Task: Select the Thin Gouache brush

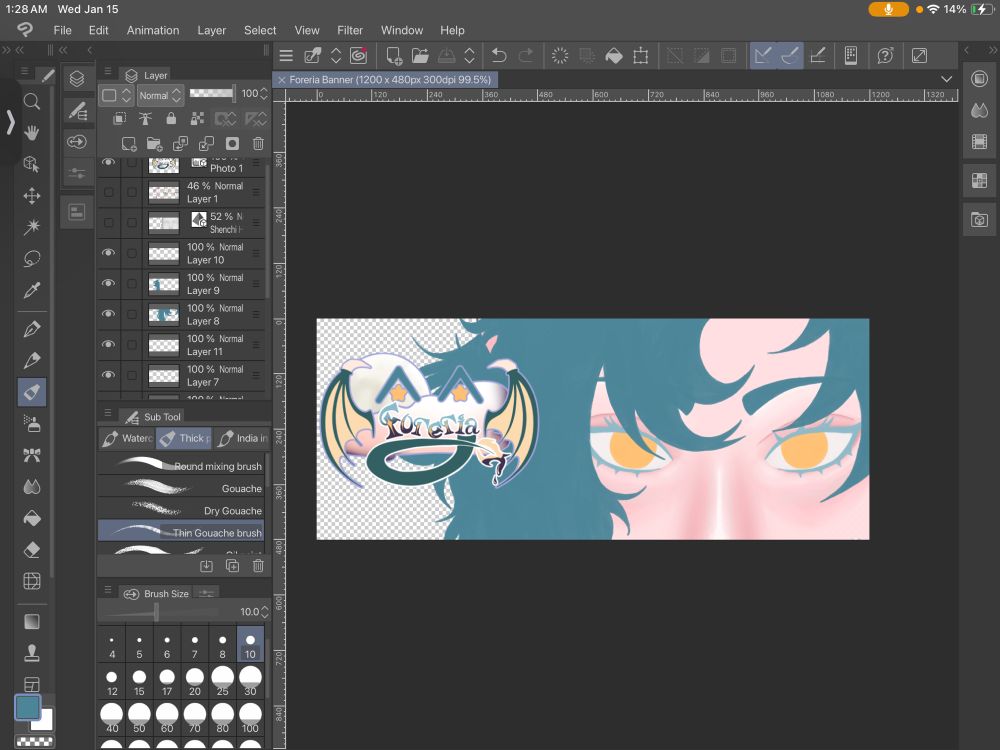Action: click(181, 533)
